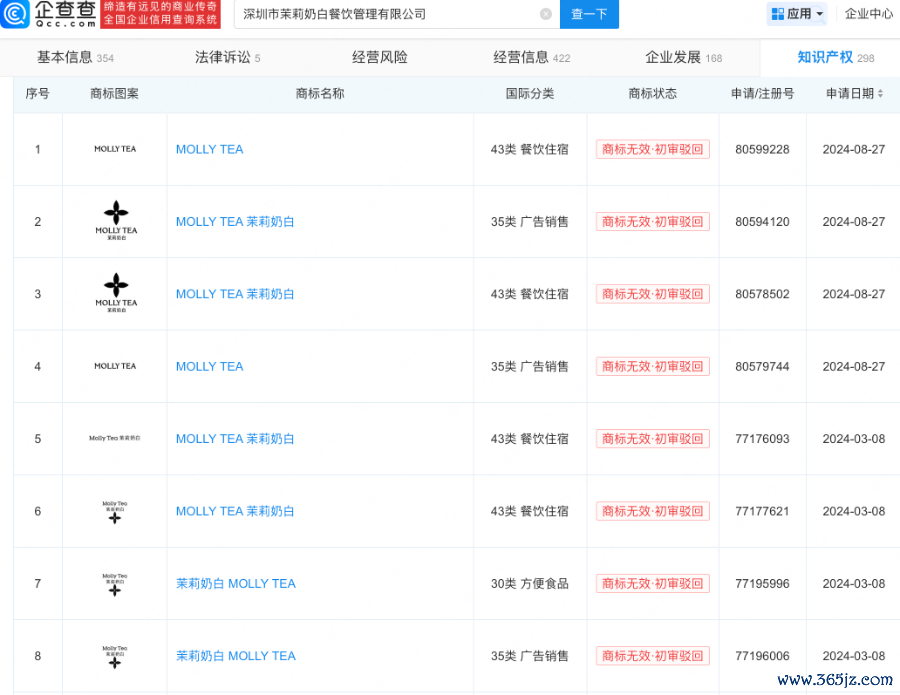Switch to the 基本信息 tab

pyautogui.click(x=75, y=57)
